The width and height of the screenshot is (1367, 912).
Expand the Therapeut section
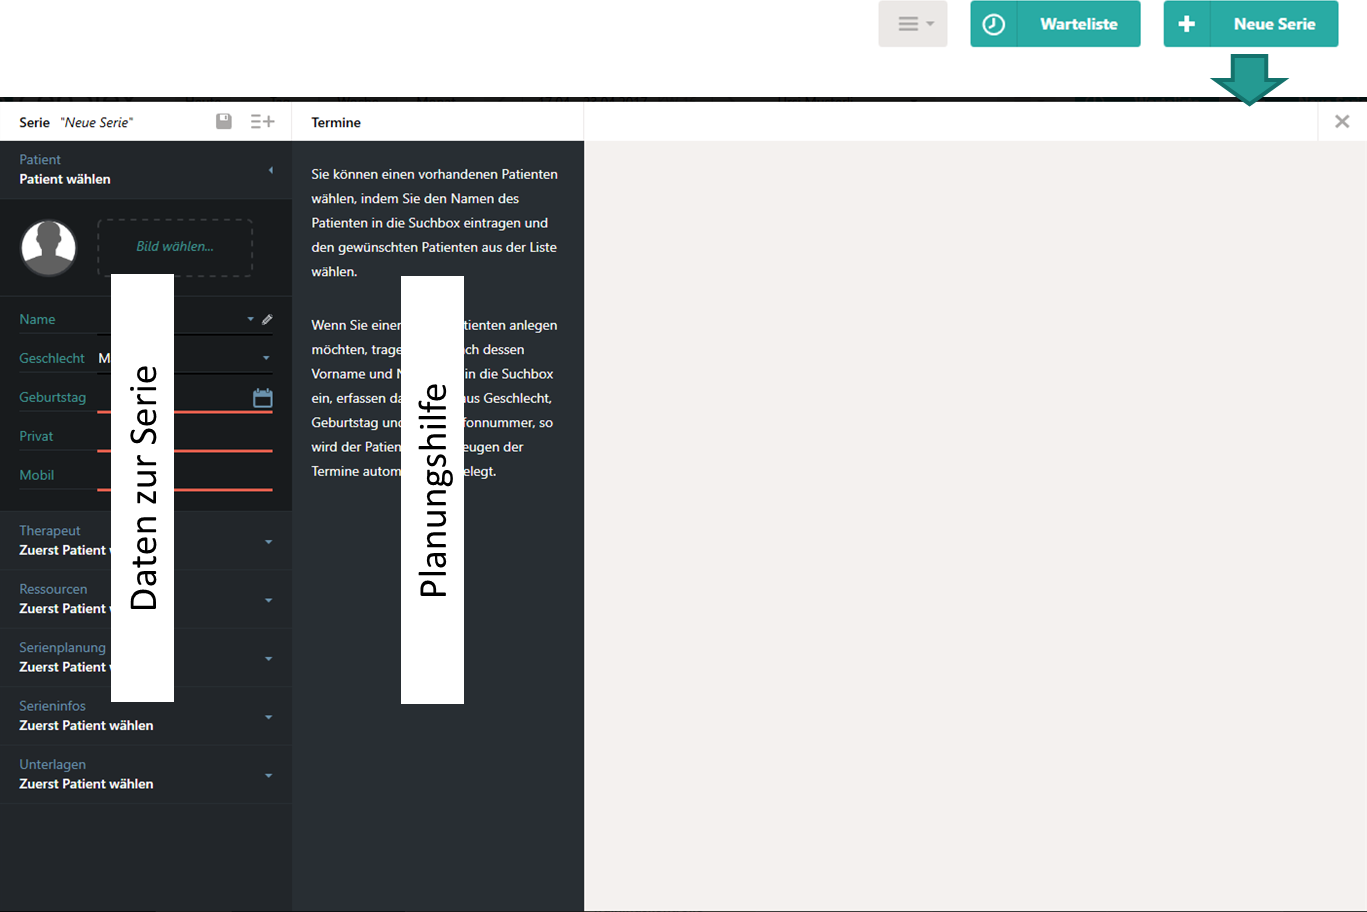(x=268, y=542)
